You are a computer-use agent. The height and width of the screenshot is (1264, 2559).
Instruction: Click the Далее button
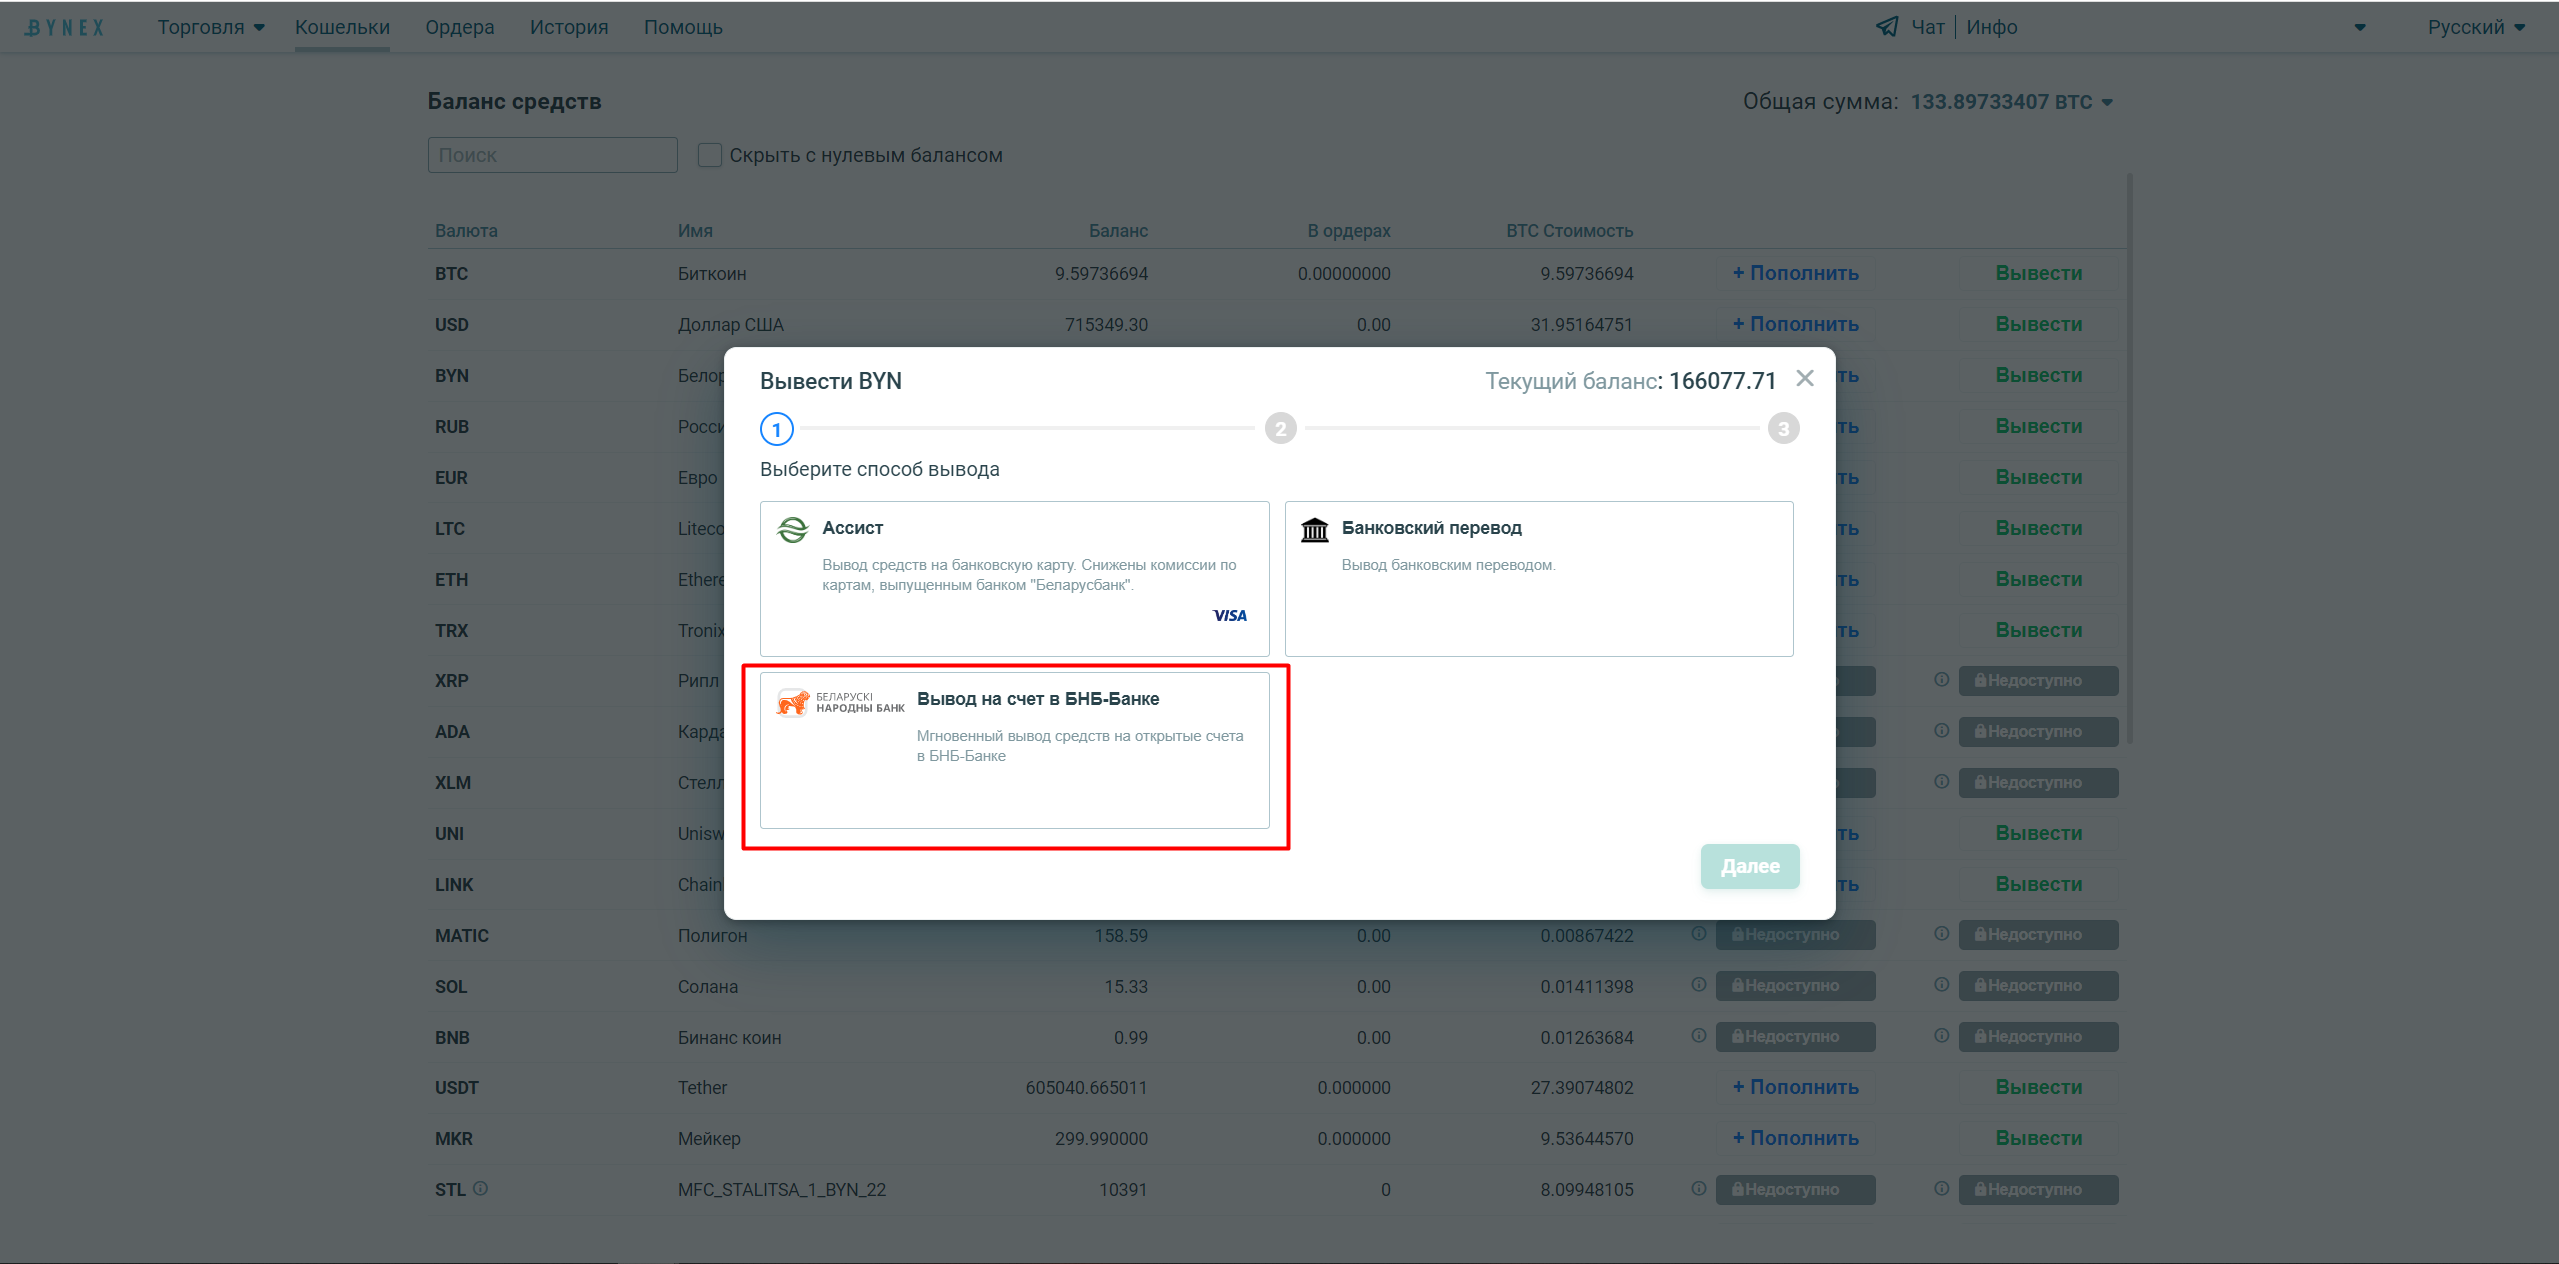1750,866
